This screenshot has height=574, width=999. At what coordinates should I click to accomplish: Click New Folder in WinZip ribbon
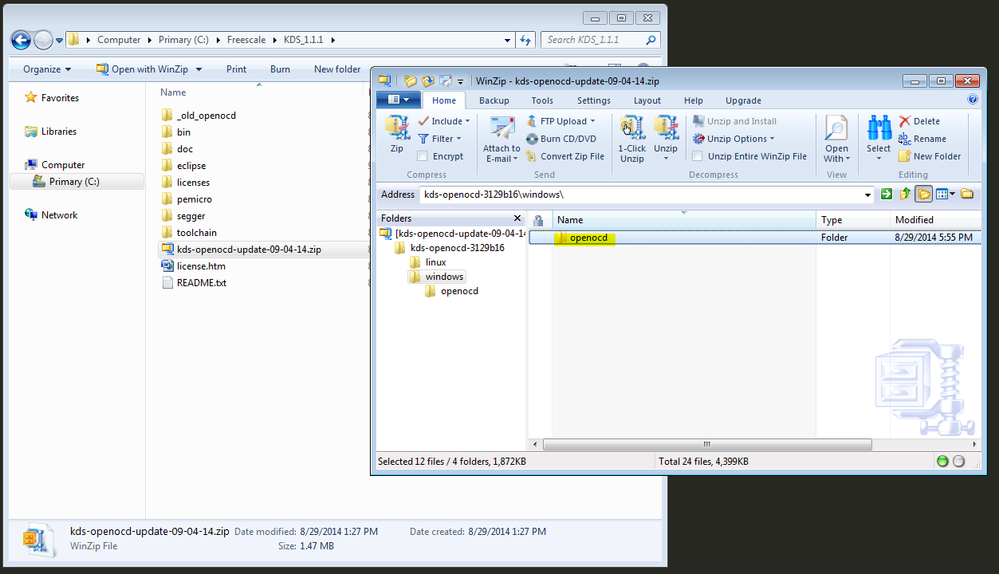(930, 156)
